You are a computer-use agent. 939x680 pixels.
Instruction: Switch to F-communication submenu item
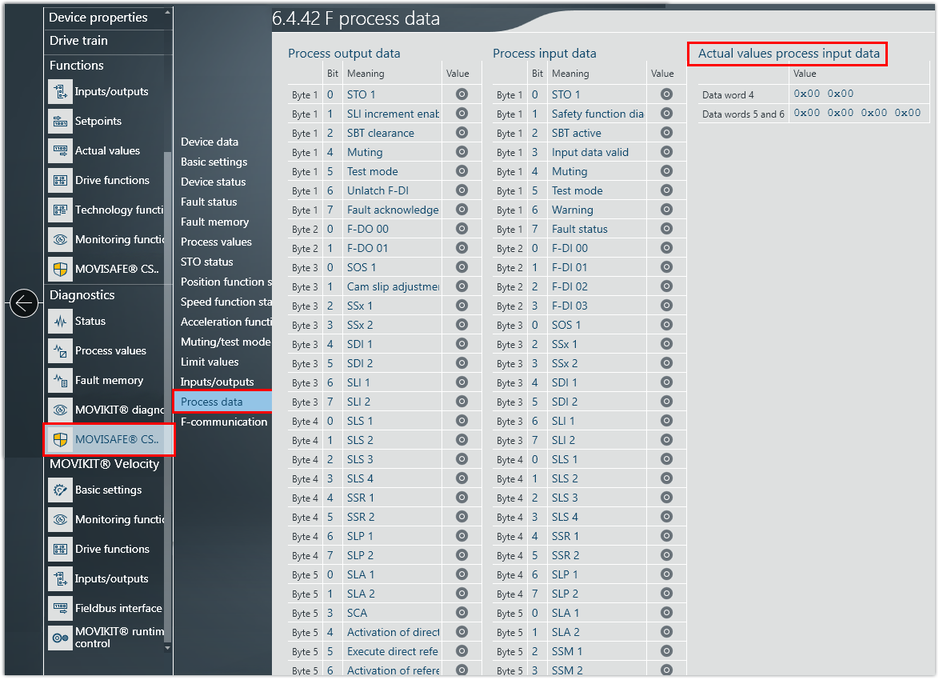pos(223,422)
